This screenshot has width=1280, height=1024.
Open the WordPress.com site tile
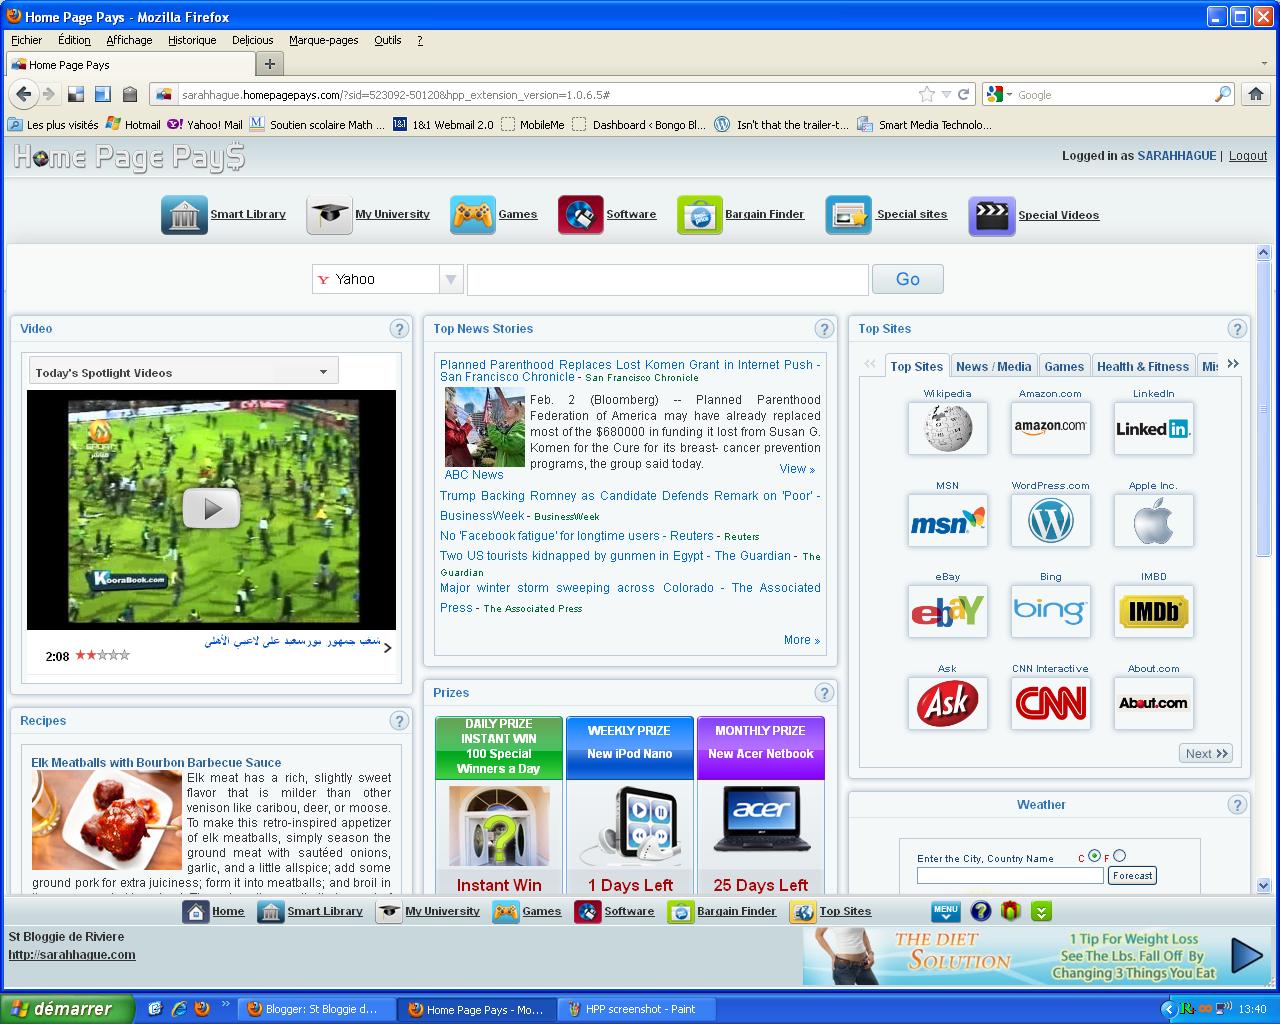[x=1050, y=520]
